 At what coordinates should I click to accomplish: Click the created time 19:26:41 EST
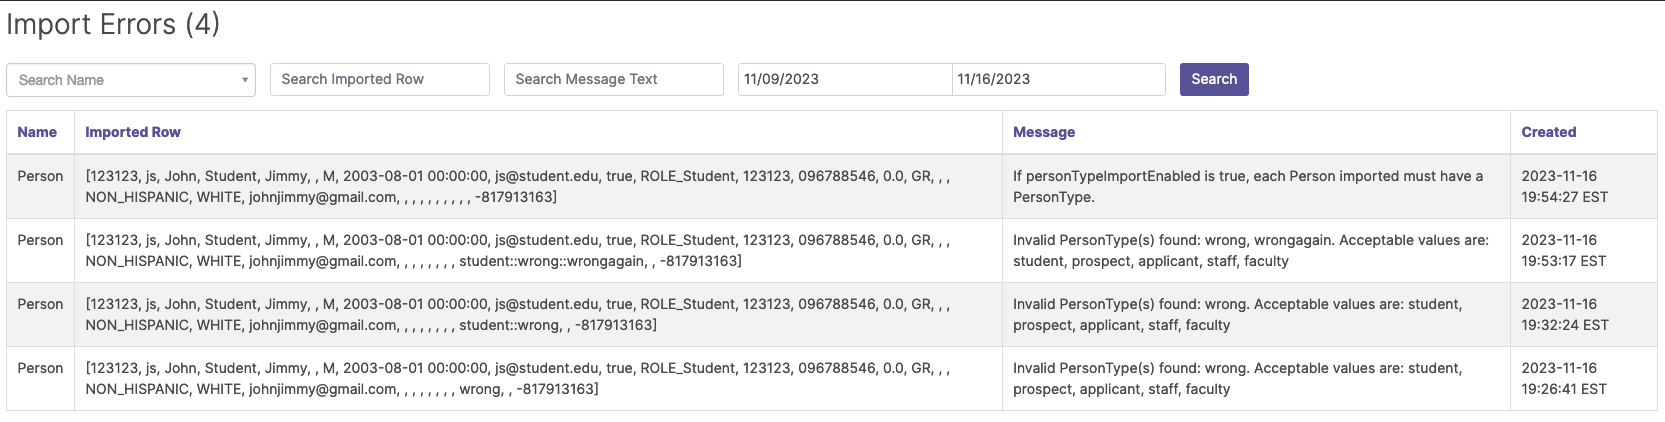tap(1563, 389)
